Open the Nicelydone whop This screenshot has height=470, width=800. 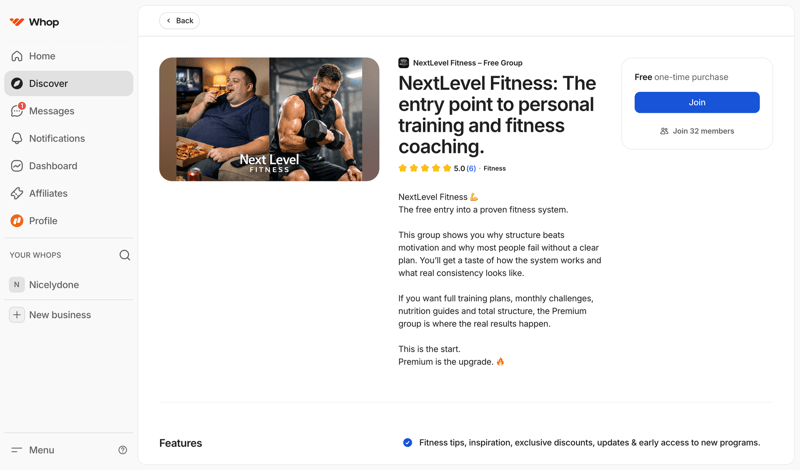coord(54,285)
